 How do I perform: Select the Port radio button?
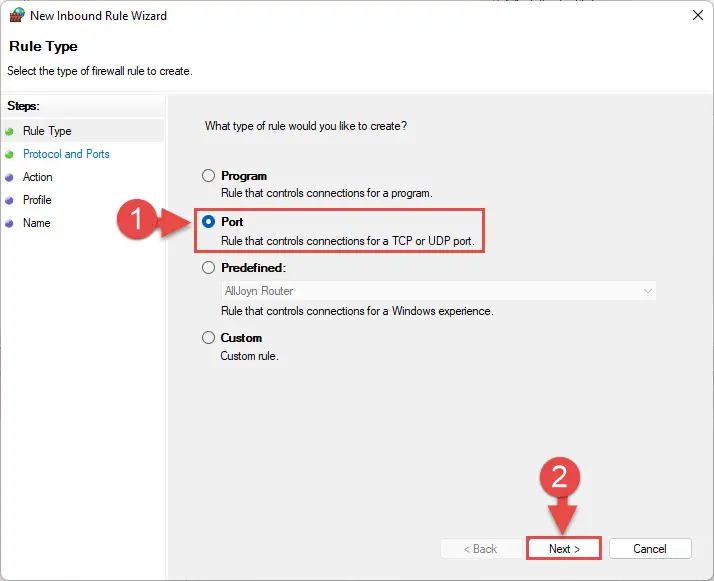coord(208,222)
